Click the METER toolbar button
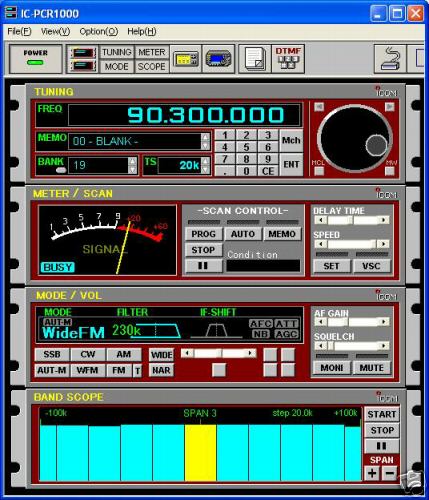The height and width of the screenshot is (500, 429). (152, 52)
